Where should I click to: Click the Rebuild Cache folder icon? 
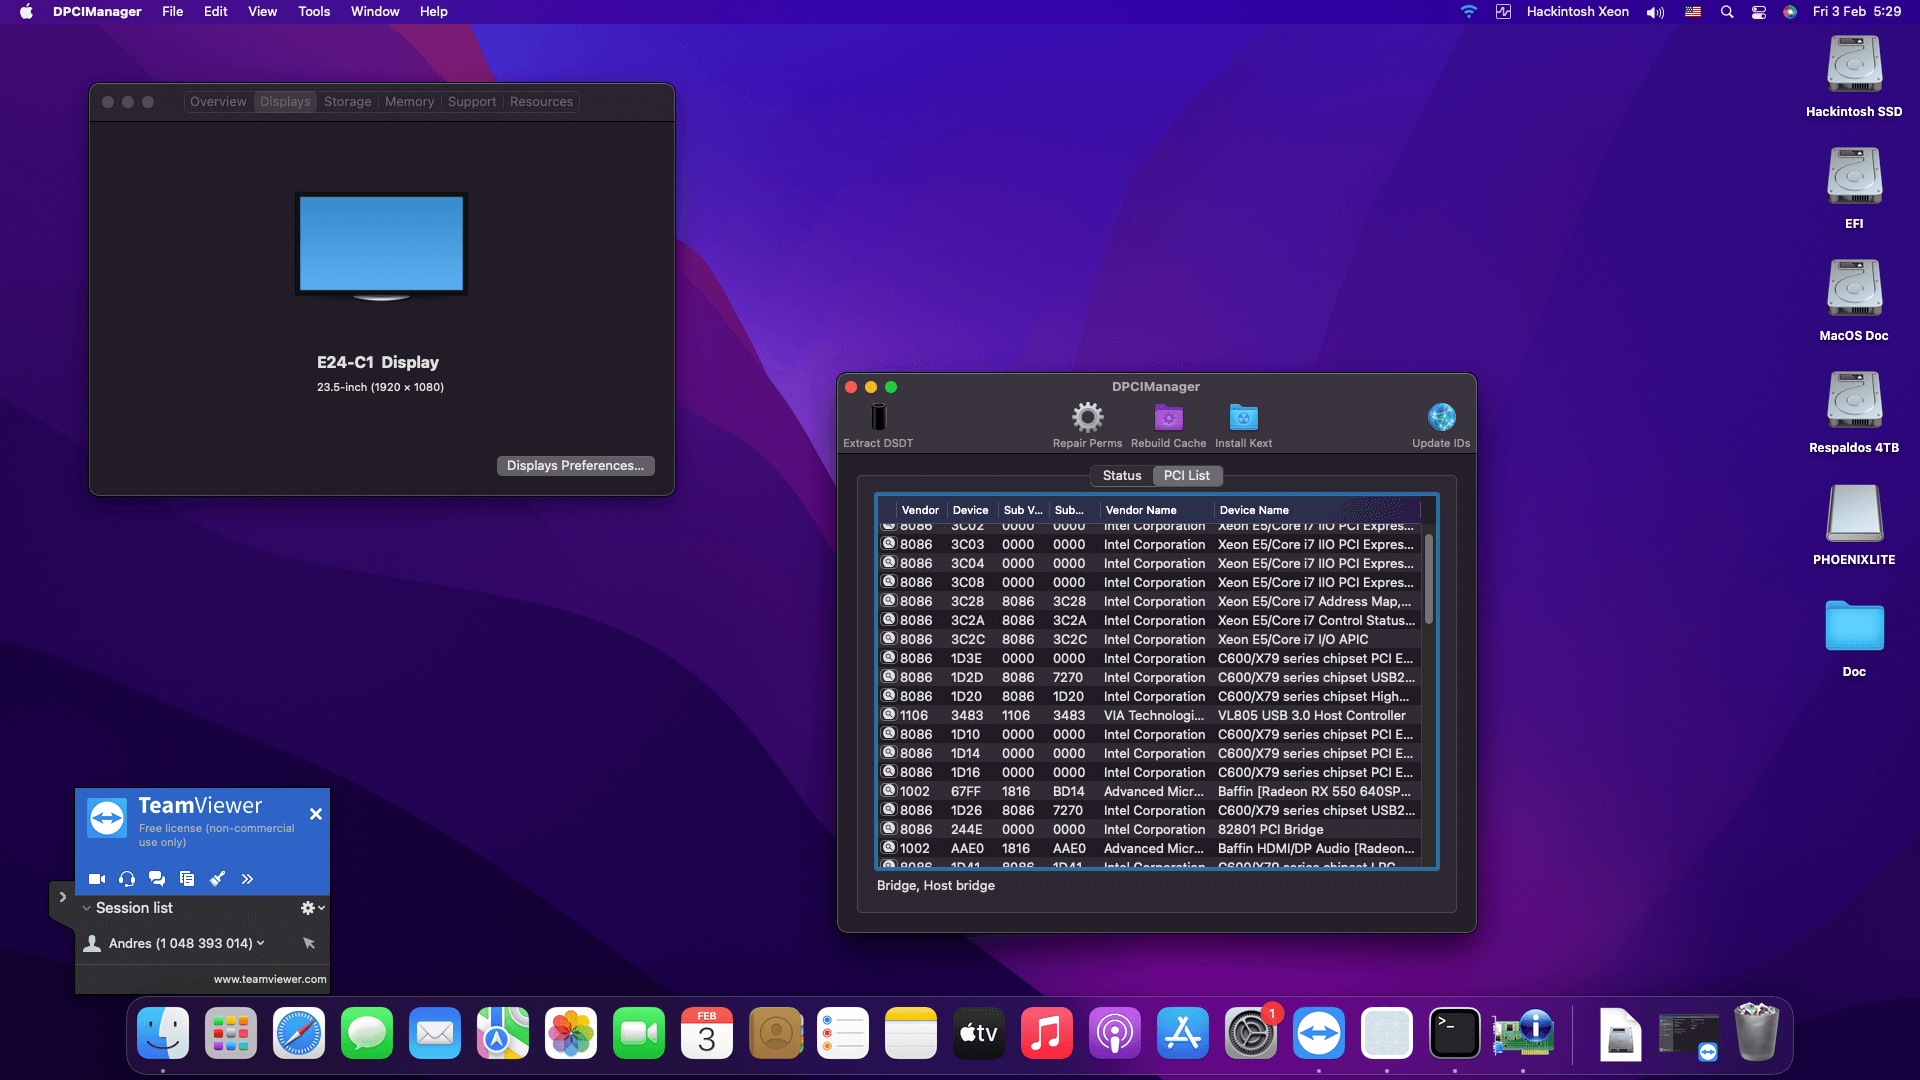point(1168,417)
